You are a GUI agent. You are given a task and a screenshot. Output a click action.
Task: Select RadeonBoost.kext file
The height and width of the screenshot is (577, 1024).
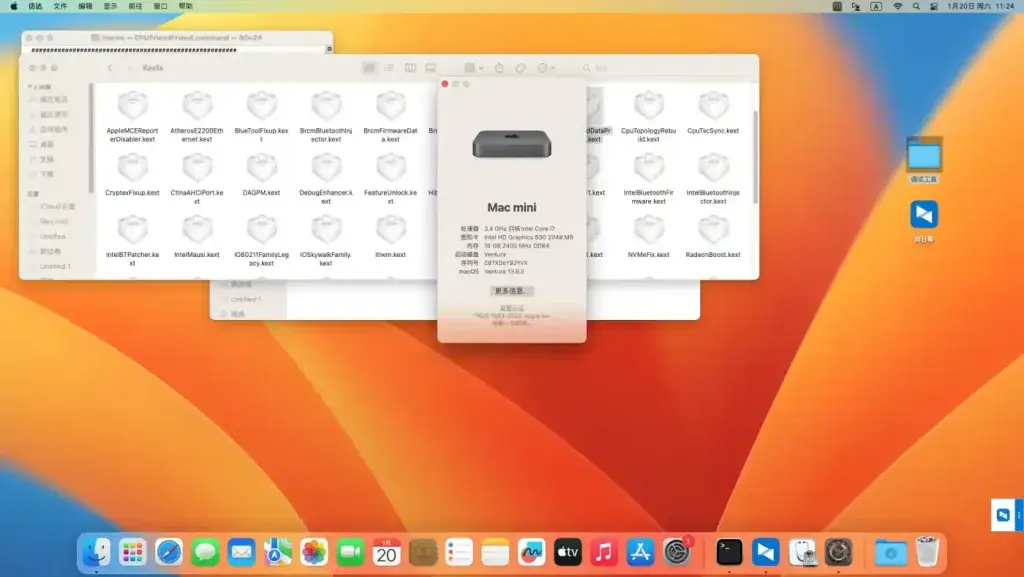[713, 236]
